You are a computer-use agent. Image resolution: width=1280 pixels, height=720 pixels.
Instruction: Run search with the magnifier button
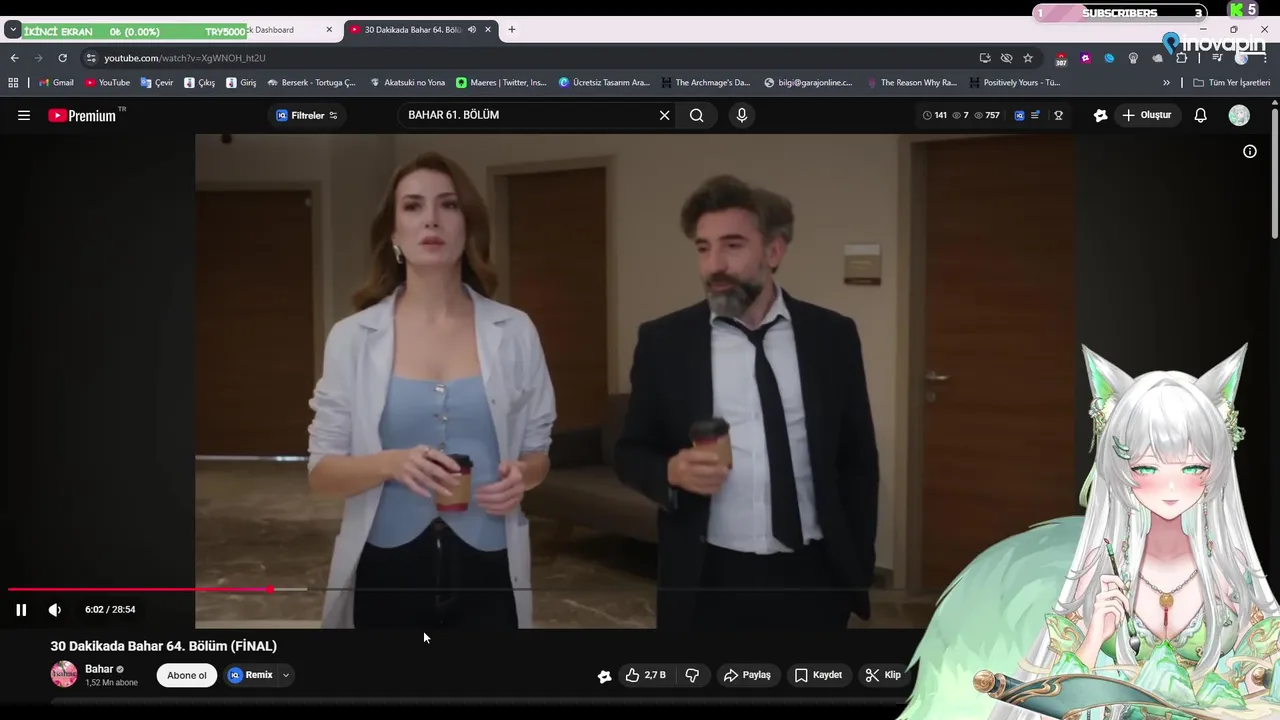pyautogui.click(x=697, y=115)
